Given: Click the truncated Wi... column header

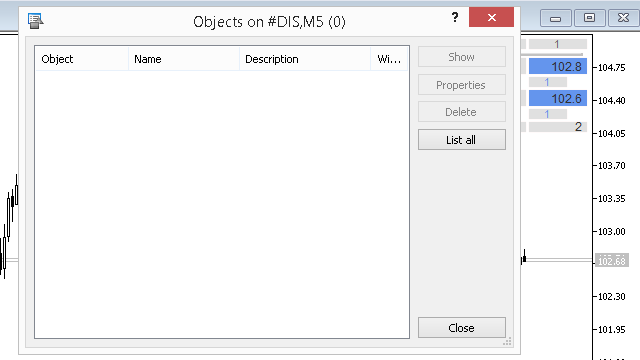Looking at the screenshot, I should (x=389, y=59).
